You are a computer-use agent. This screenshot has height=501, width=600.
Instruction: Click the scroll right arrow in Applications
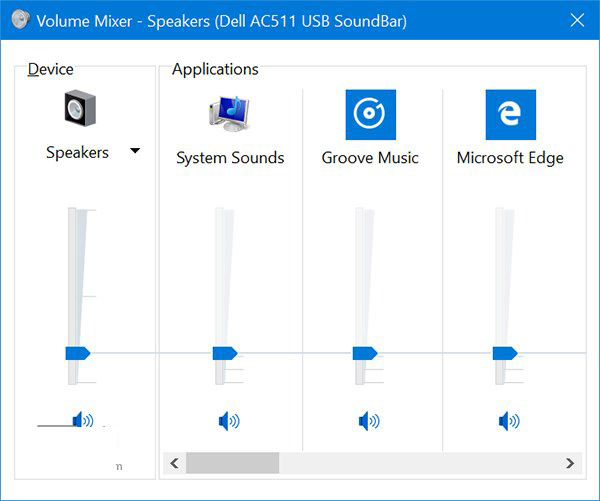click(571, 463)
